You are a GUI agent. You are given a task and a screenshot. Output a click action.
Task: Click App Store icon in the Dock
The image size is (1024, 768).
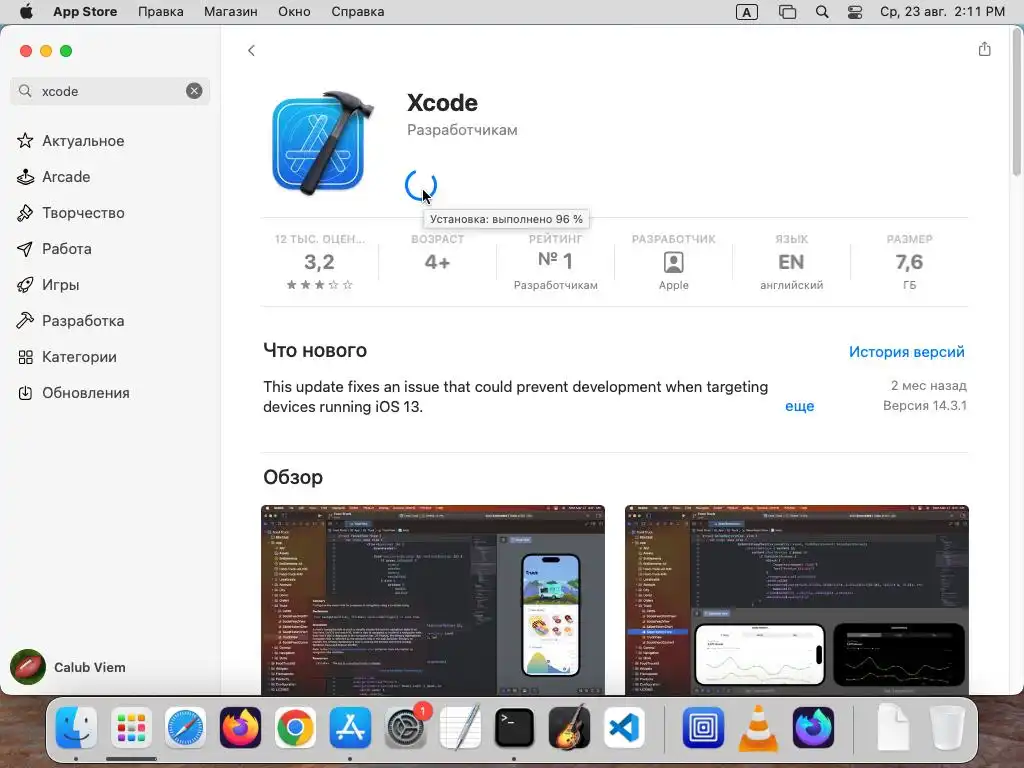(350, 727)
